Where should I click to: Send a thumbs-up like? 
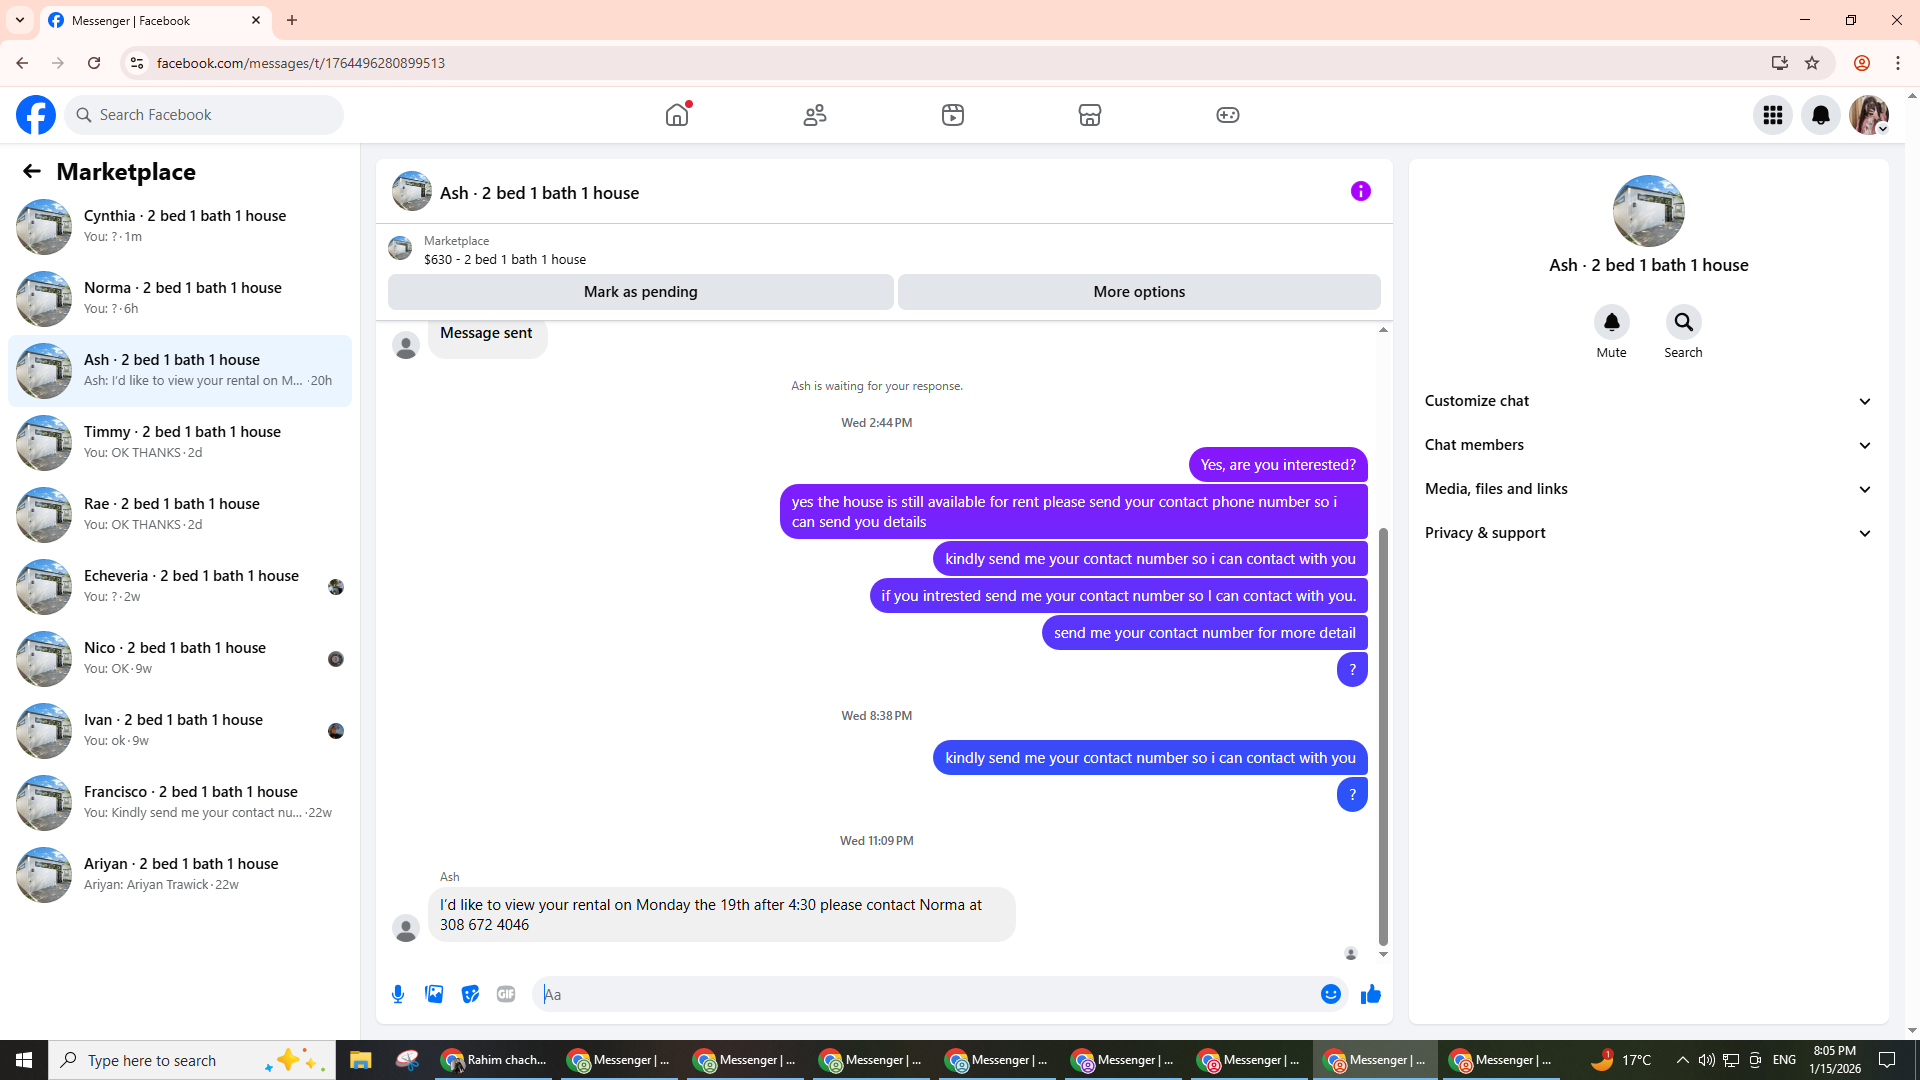pos(1370,994)
